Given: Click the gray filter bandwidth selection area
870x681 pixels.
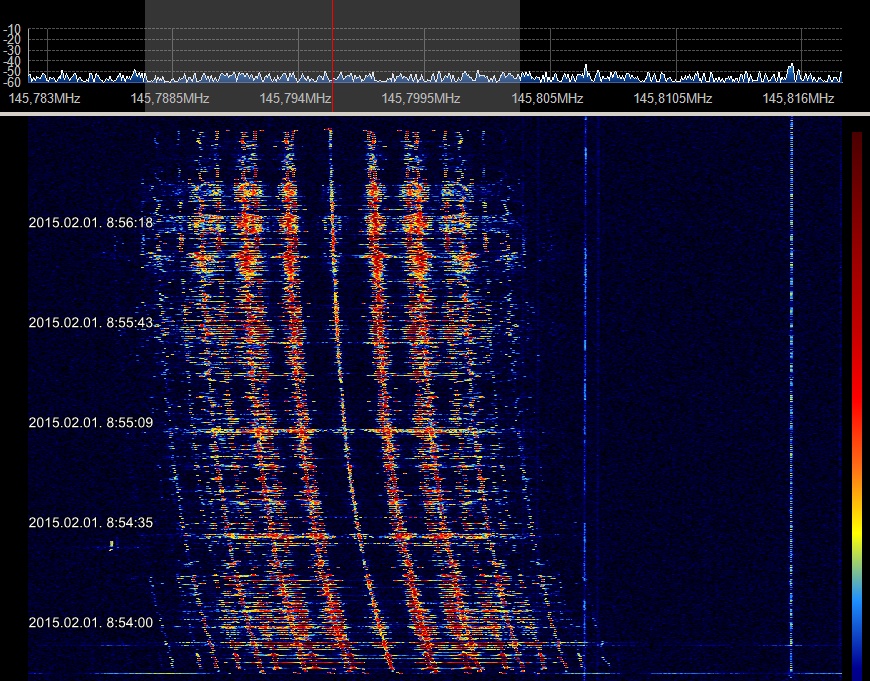Looking at the screenshot, I should (x=332, y=56).
